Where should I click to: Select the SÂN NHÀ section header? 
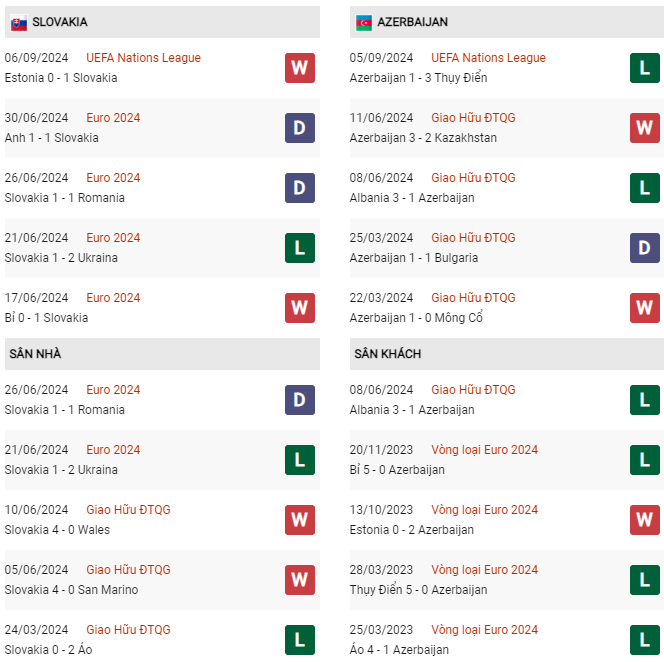click(x=162, y=354)
